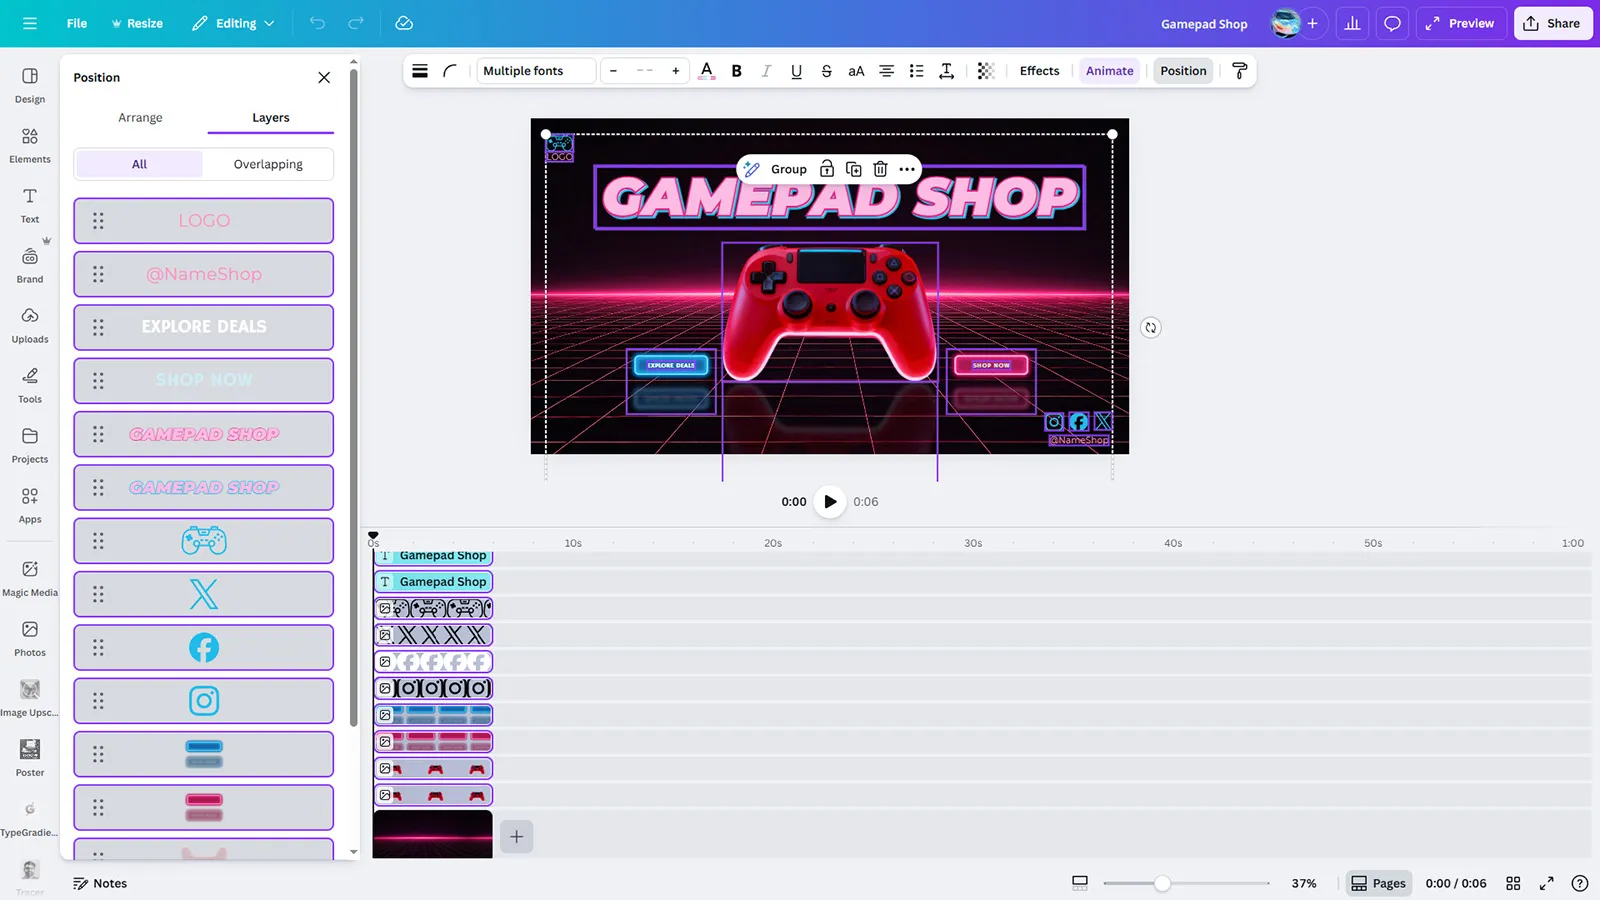Image resolution: width=1600 pixels, height=900 pixels.
Task: Play the video from the timeline
Action: tap(830, 501)
